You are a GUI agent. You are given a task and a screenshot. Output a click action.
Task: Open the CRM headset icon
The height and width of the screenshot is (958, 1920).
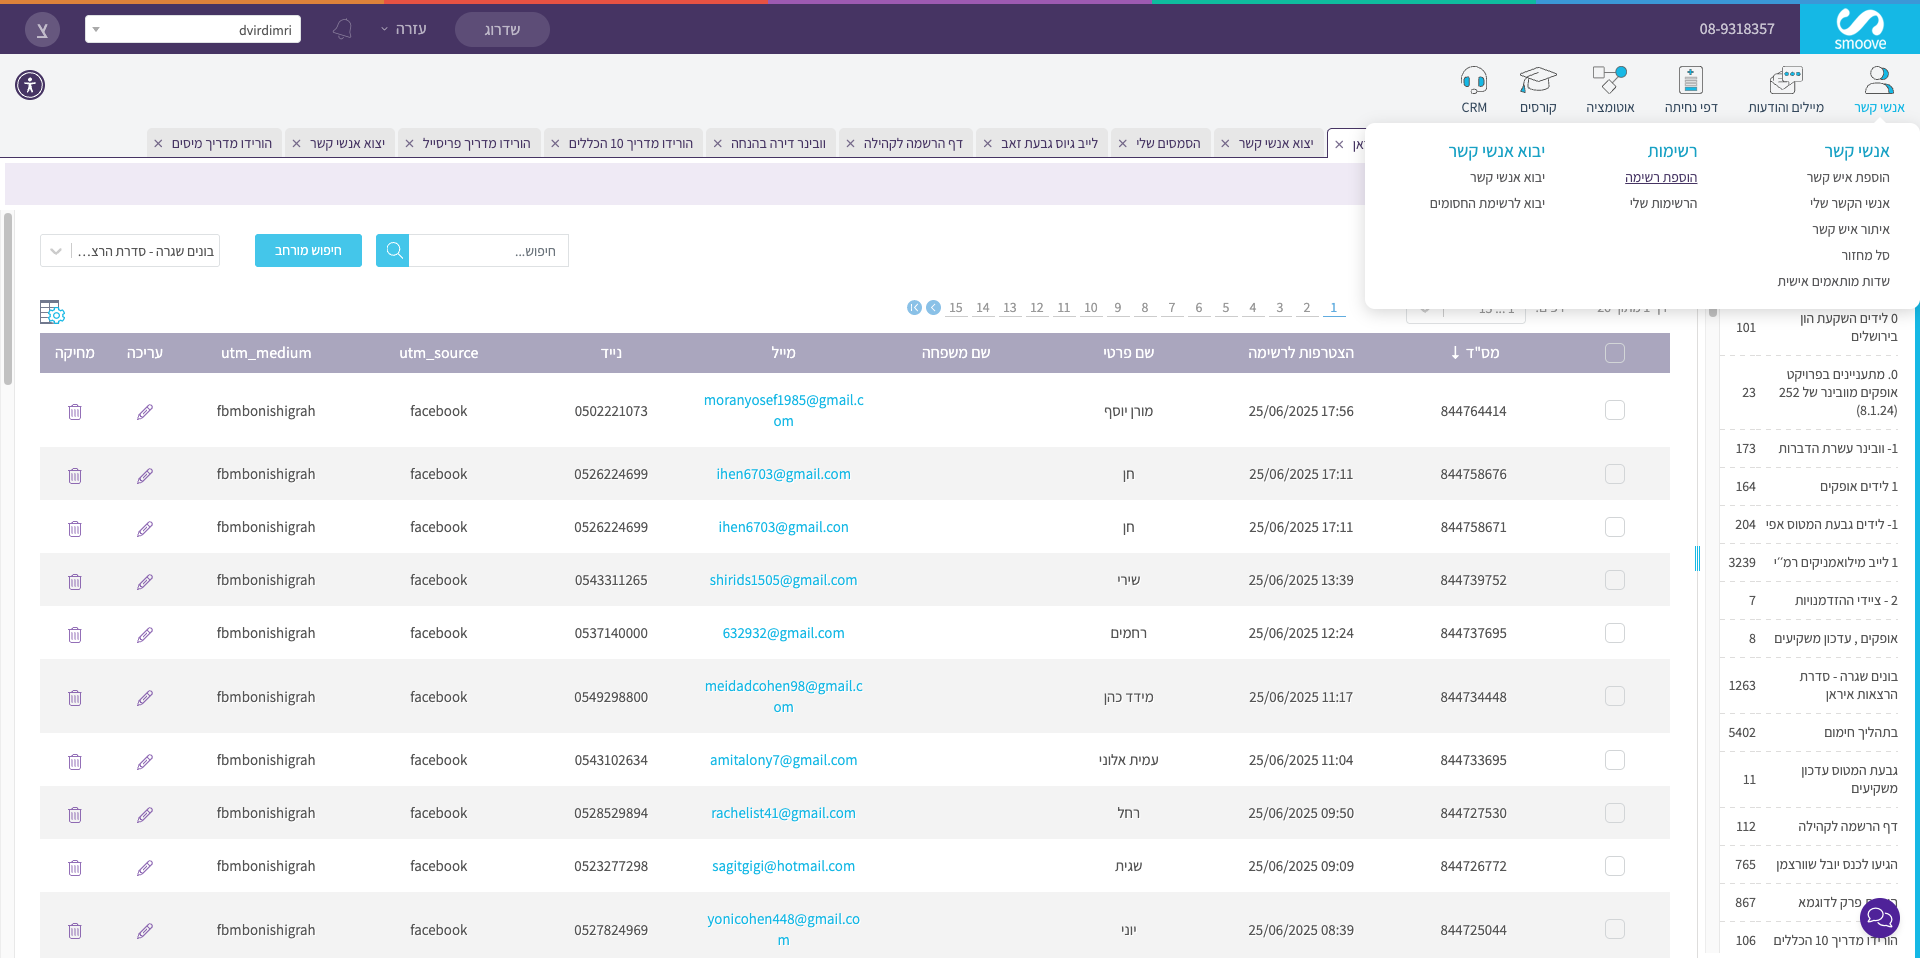[x=1474, y=80]
